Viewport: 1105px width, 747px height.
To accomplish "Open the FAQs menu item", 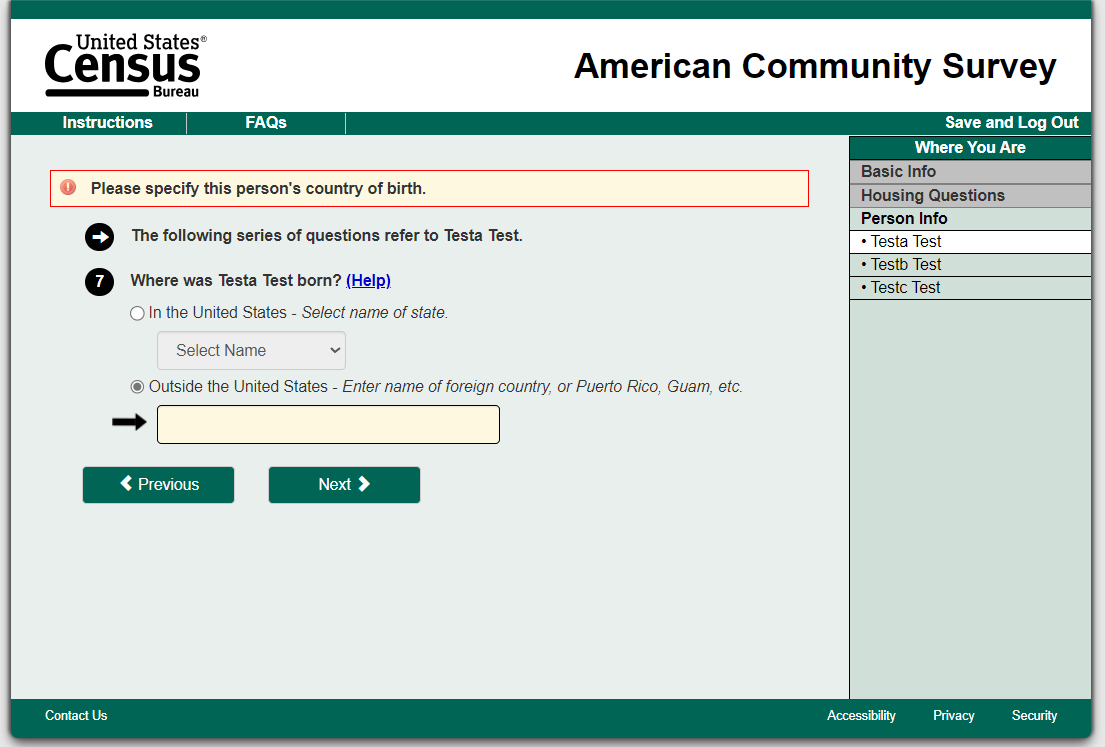I will (266, 123).
